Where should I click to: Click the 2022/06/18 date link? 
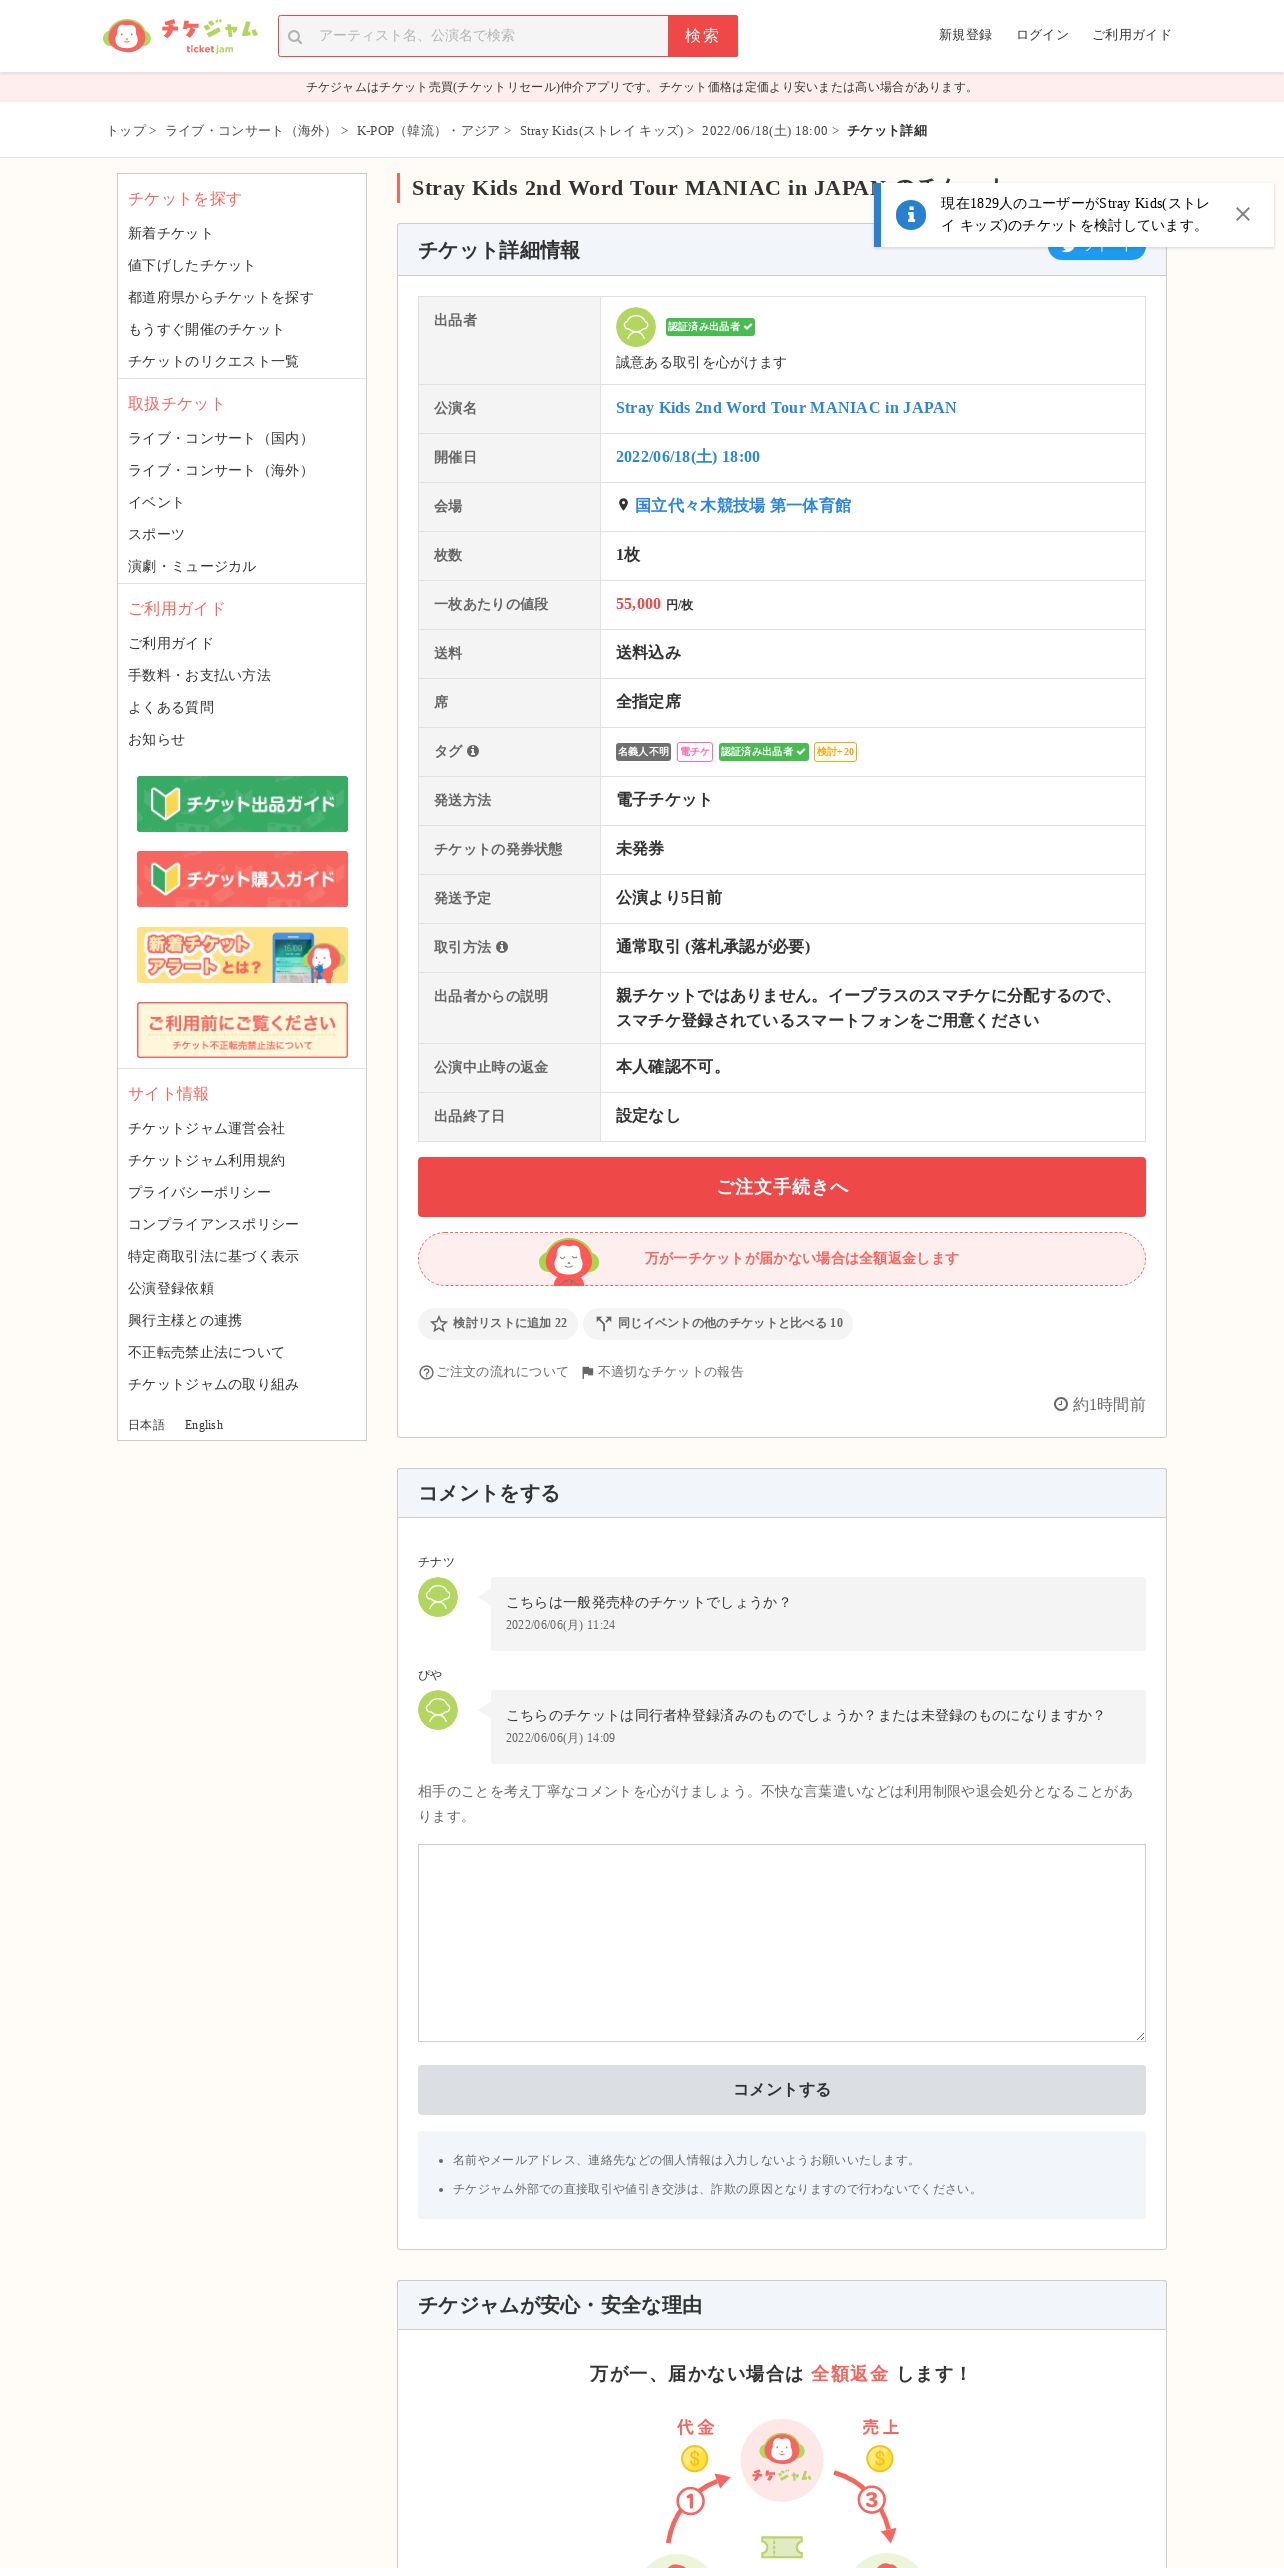click(x=688, y=457)
